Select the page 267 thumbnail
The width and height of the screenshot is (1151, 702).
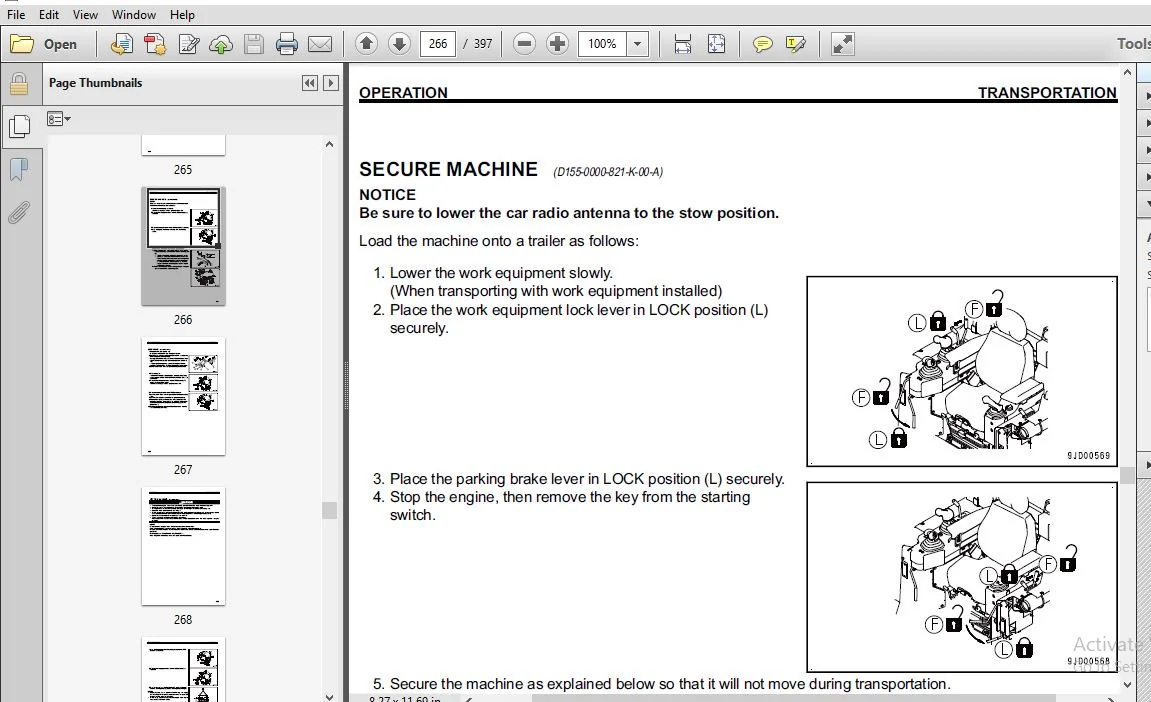click(184, 397)
